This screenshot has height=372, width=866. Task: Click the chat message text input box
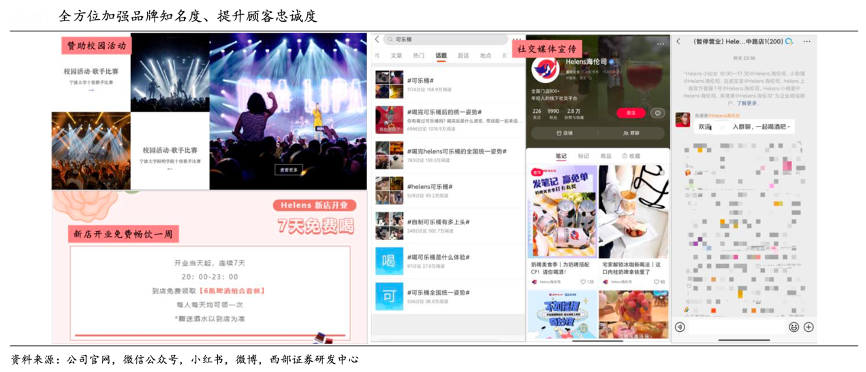pos(736,327)
